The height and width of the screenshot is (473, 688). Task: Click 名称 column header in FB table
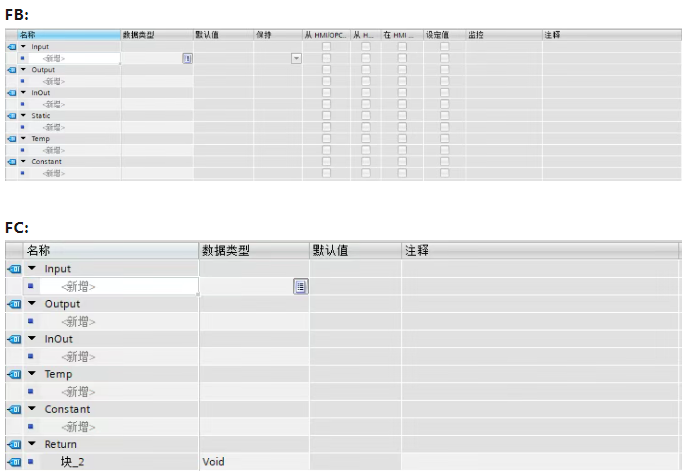[69, 35]
